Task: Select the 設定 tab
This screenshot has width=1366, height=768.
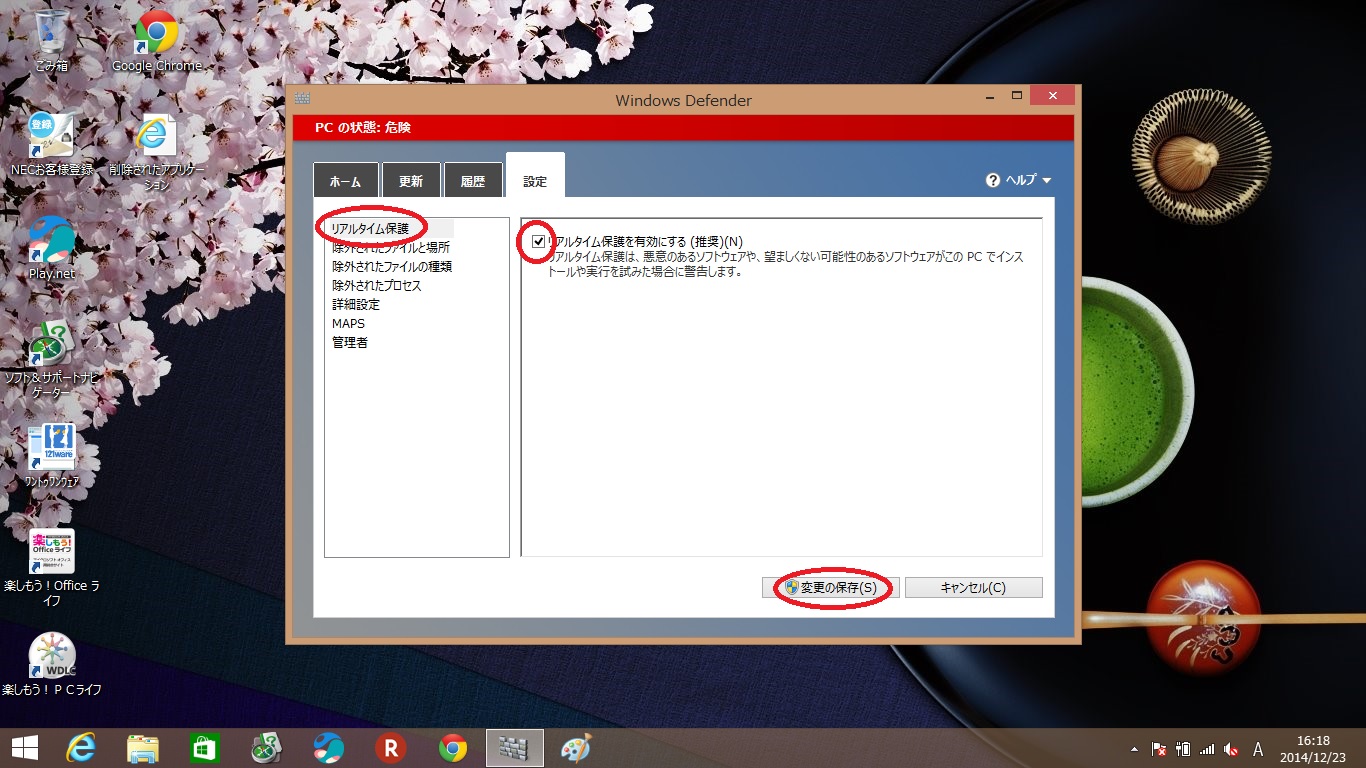Action: [535, 176]
